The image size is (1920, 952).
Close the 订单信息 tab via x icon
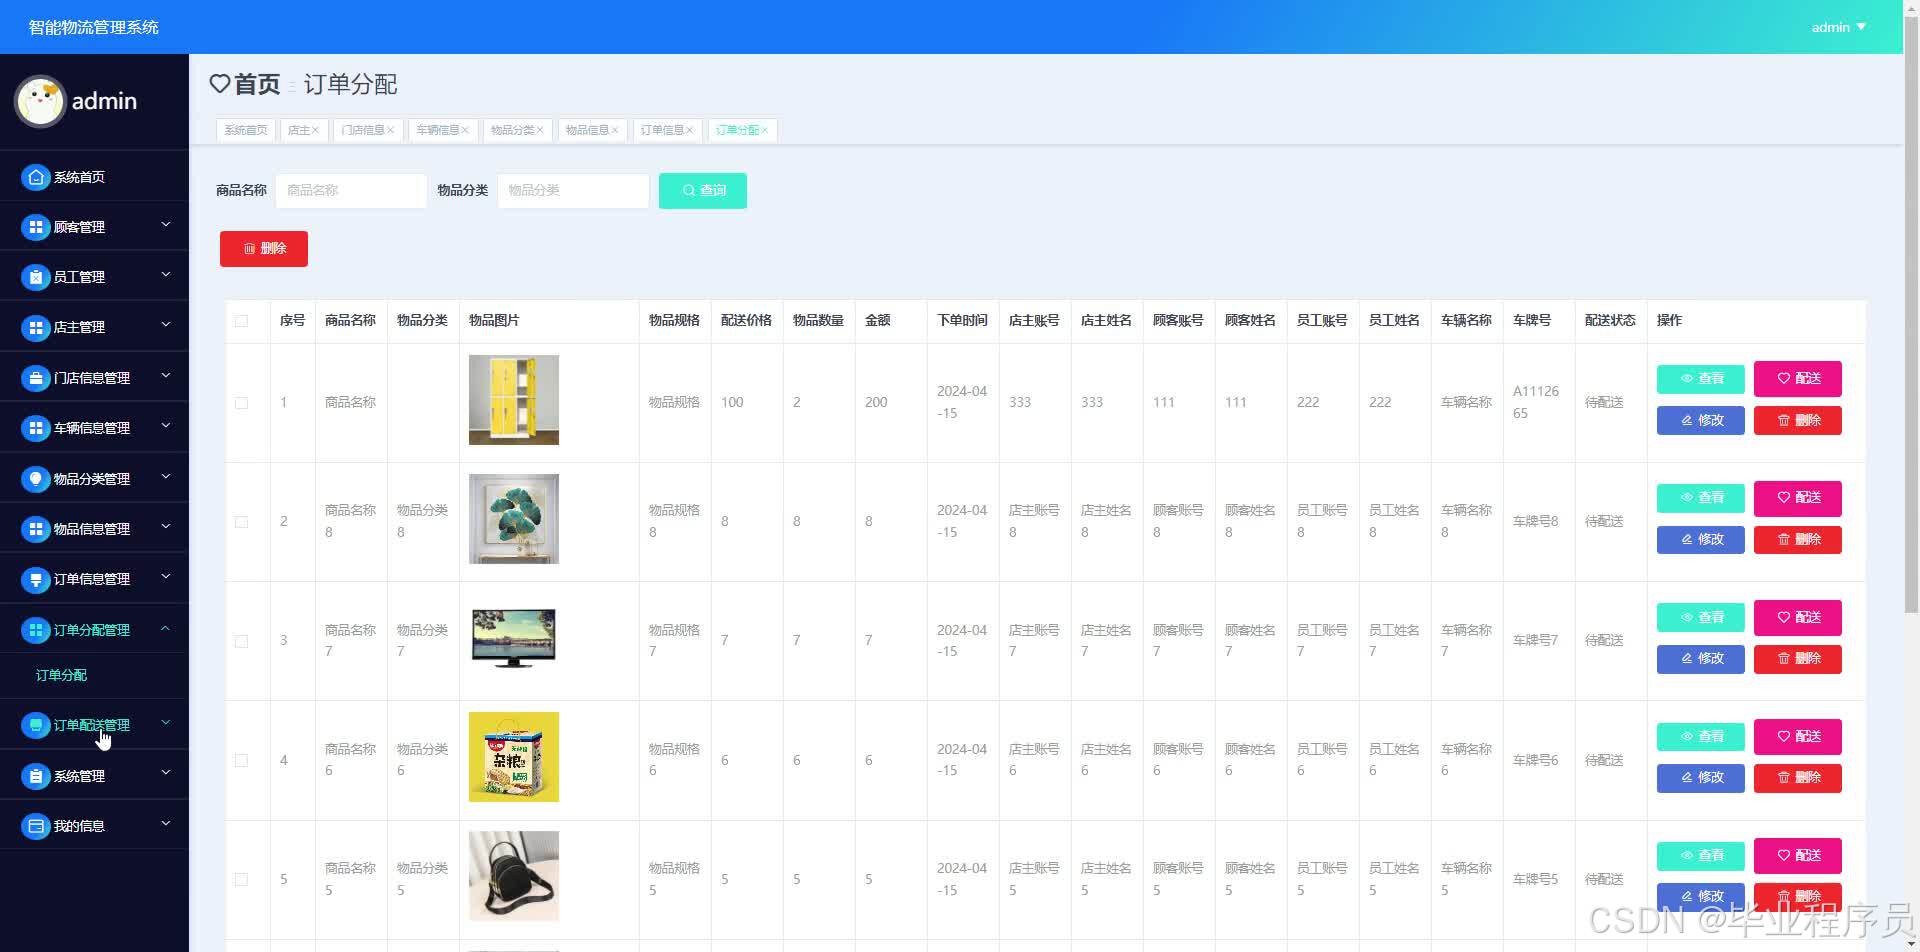click(689, 130)
